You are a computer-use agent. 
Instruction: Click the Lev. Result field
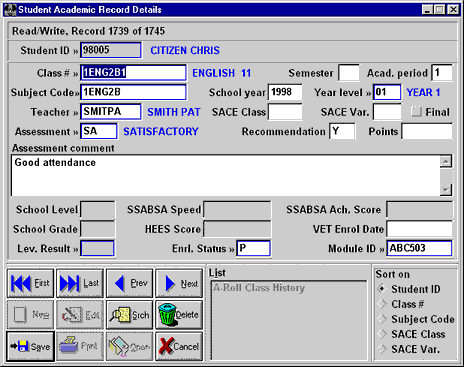tap(98, 249)
